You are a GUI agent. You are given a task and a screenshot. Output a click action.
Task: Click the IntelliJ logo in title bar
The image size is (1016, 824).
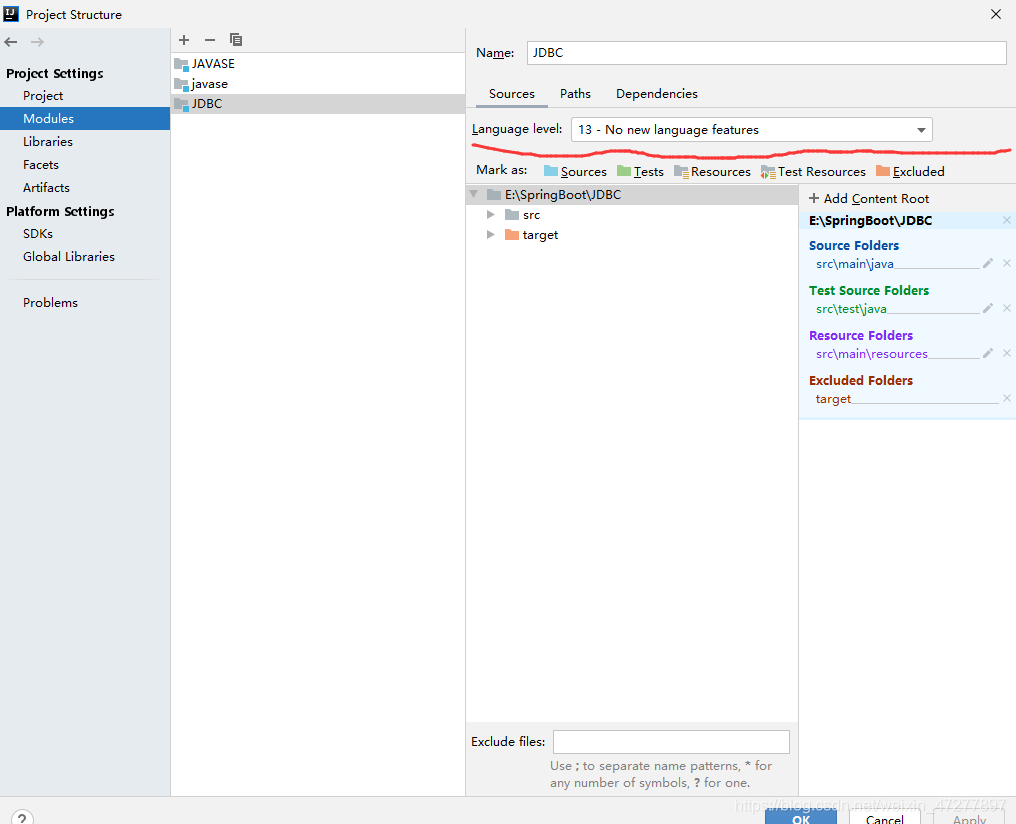(11, 14)
